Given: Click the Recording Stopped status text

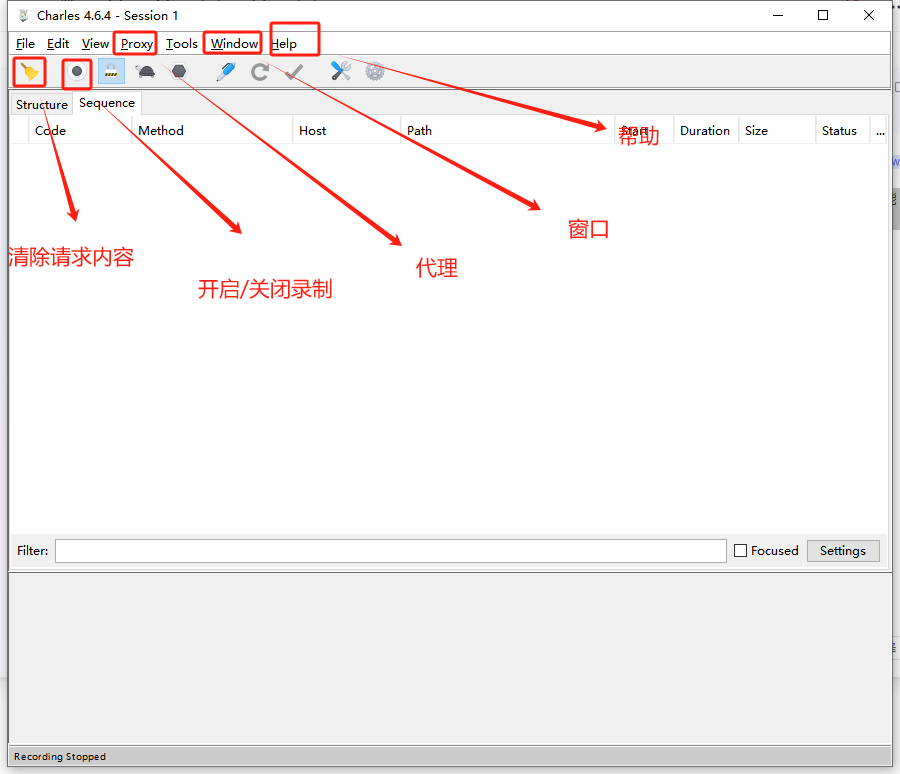Looking at the screenshot, I should pyautogui.click(x=60, y=756).
